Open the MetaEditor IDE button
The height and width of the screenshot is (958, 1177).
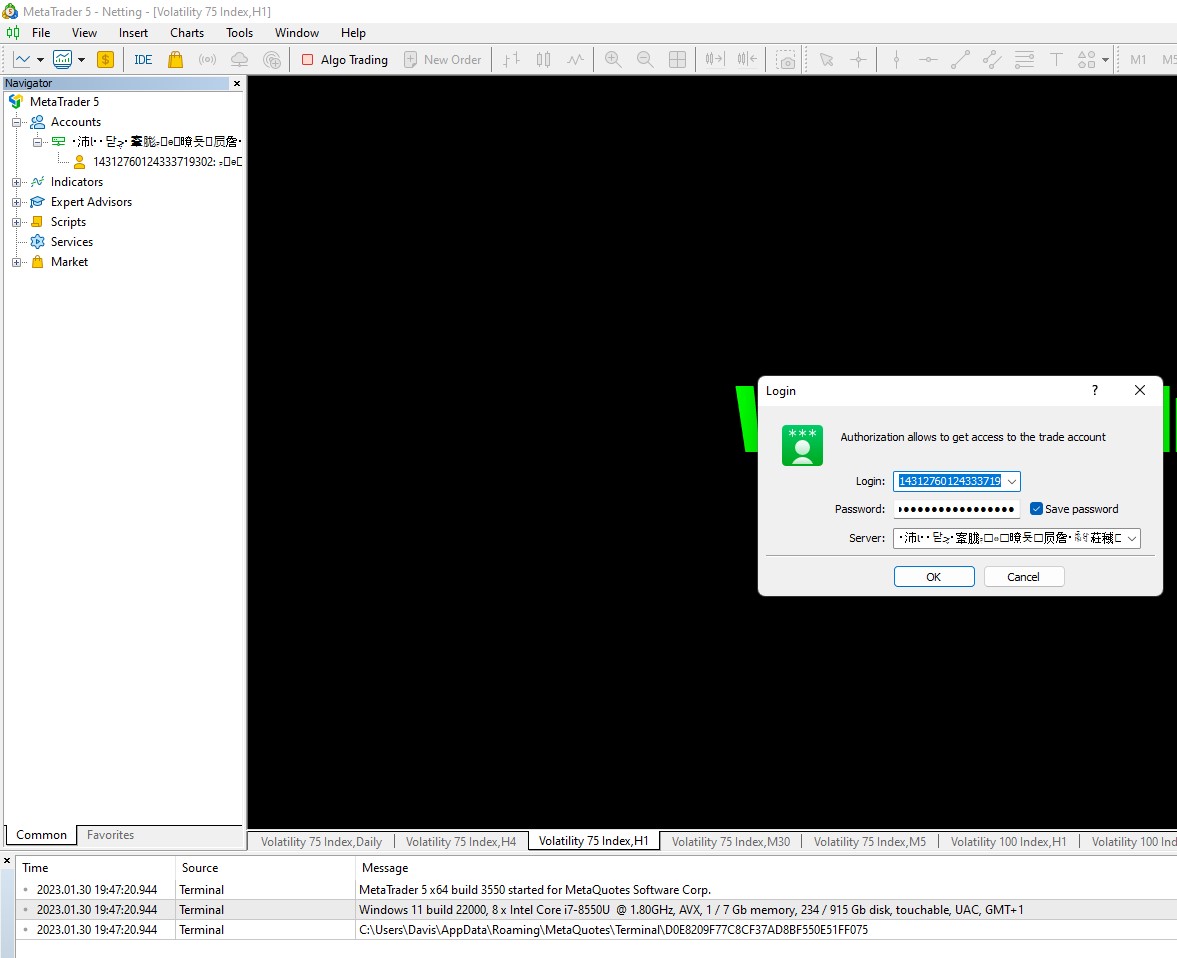[x=143, y=60]
